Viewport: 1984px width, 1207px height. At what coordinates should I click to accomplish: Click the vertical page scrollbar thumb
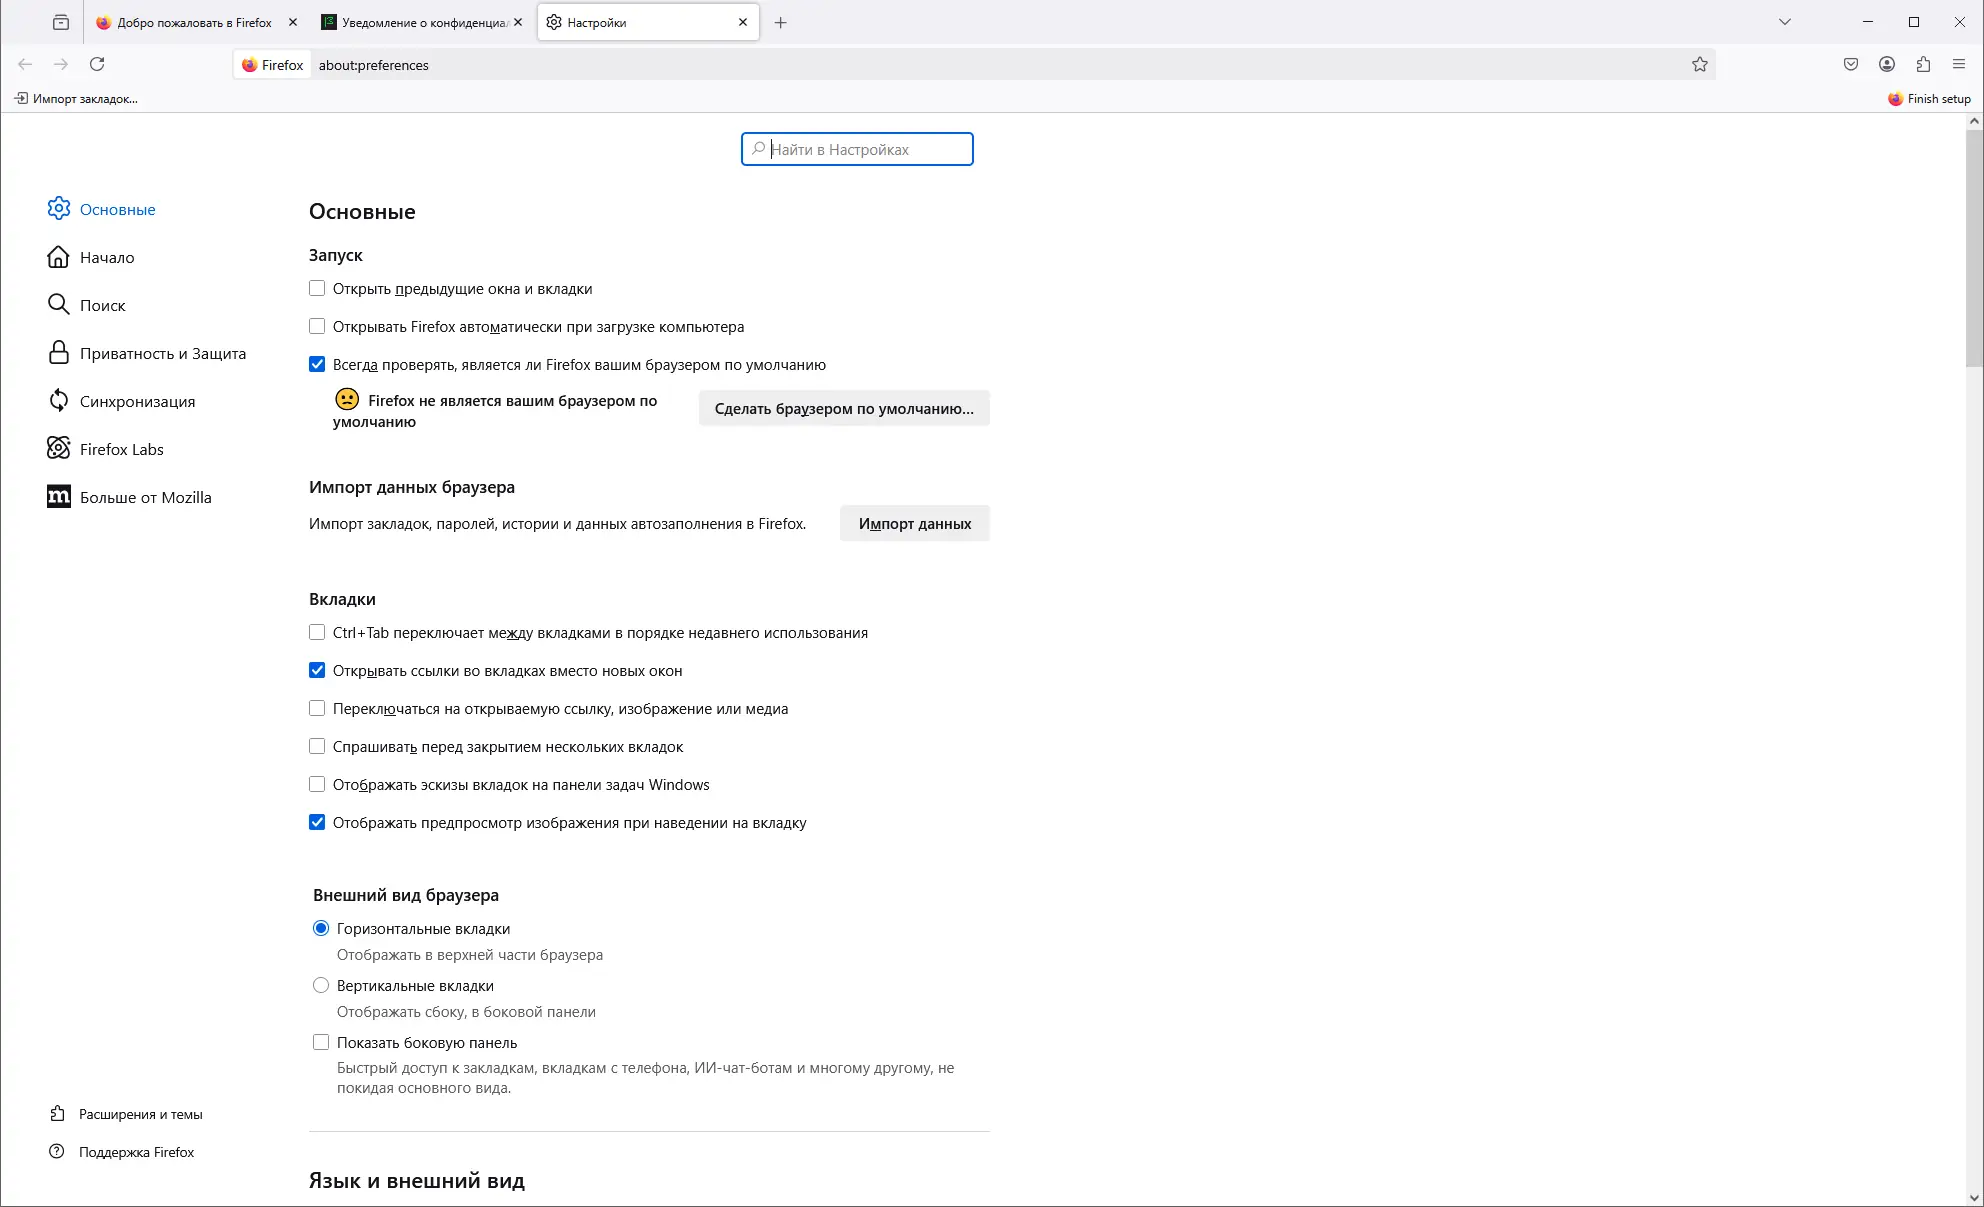point(1974,245)
